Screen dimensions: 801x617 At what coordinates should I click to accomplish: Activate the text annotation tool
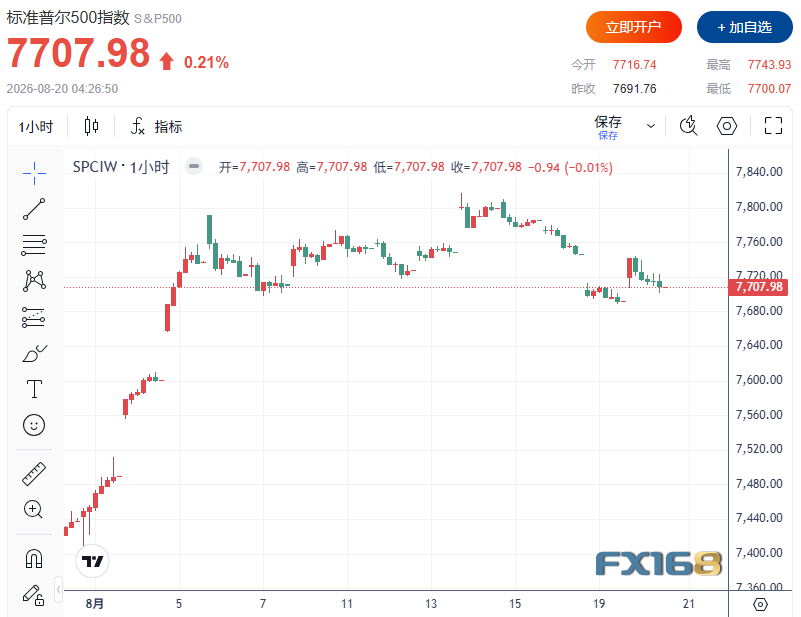[x=34, y=389]
